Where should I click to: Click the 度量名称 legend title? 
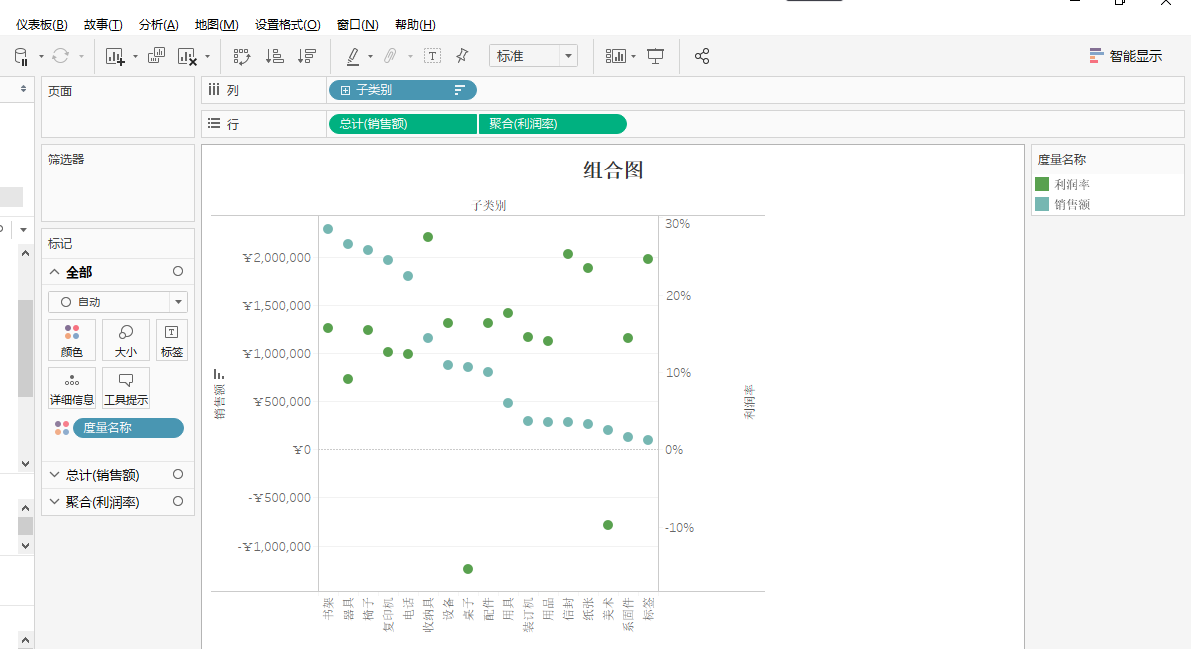pyautogui.click(x=1062, y=160)
